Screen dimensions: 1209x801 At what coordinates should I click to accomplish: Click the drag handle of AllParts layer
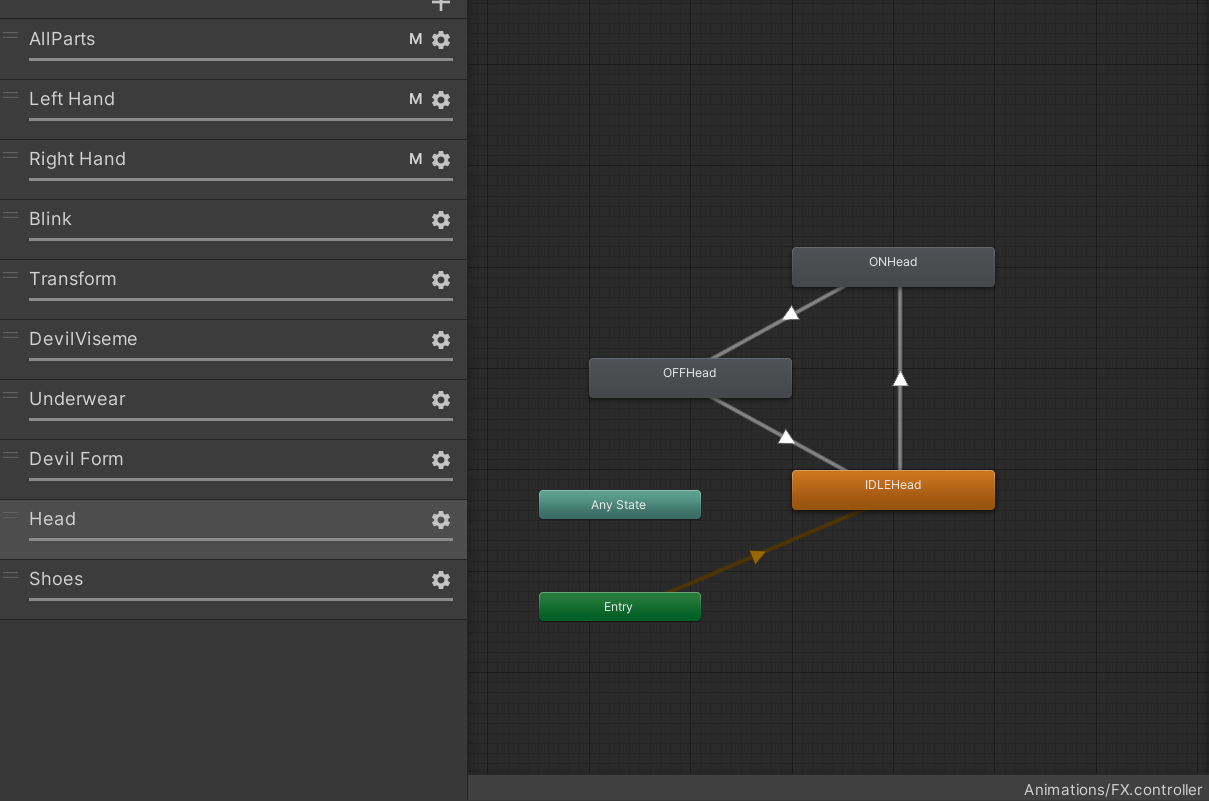click(11, 36)
